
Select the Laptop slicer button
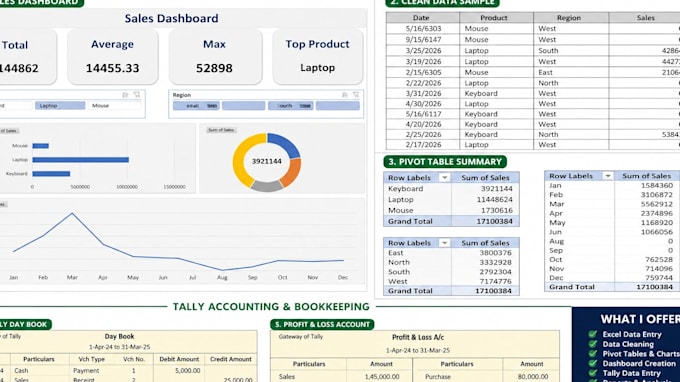60,105
